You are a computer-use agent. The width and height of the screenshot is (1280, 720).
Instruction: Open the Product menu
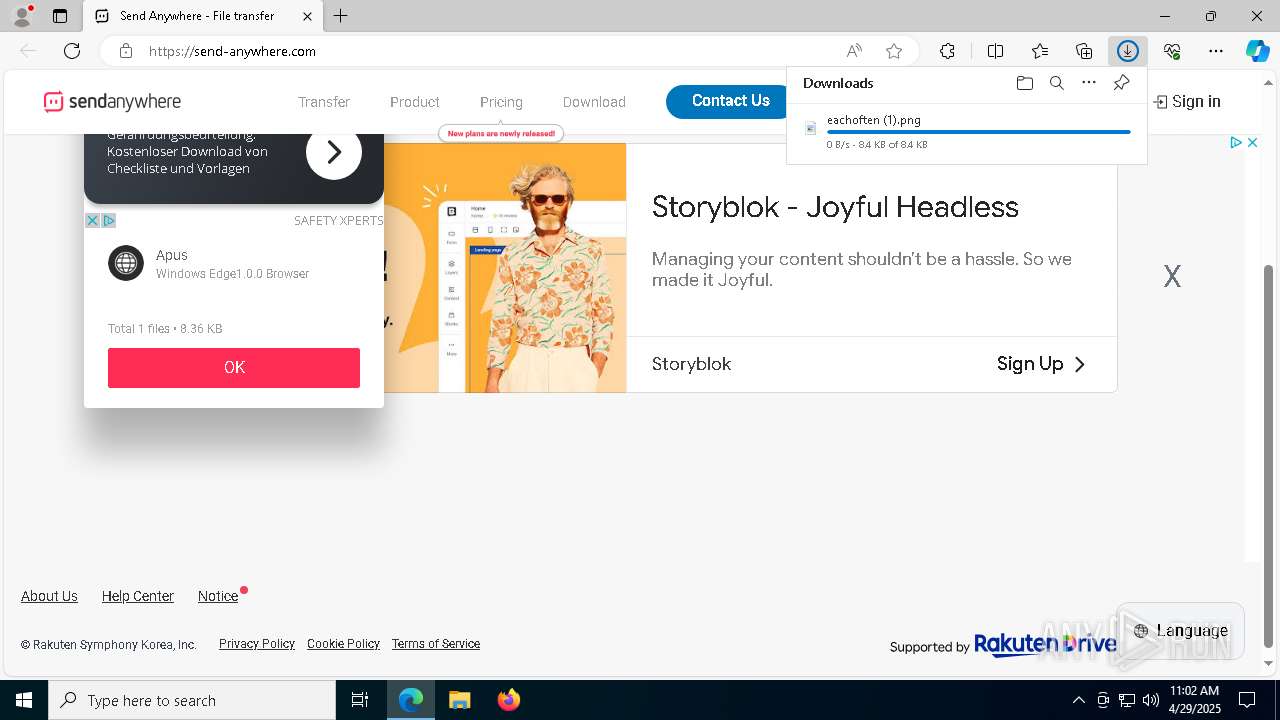pyautogui.click(x=415, y=102)
